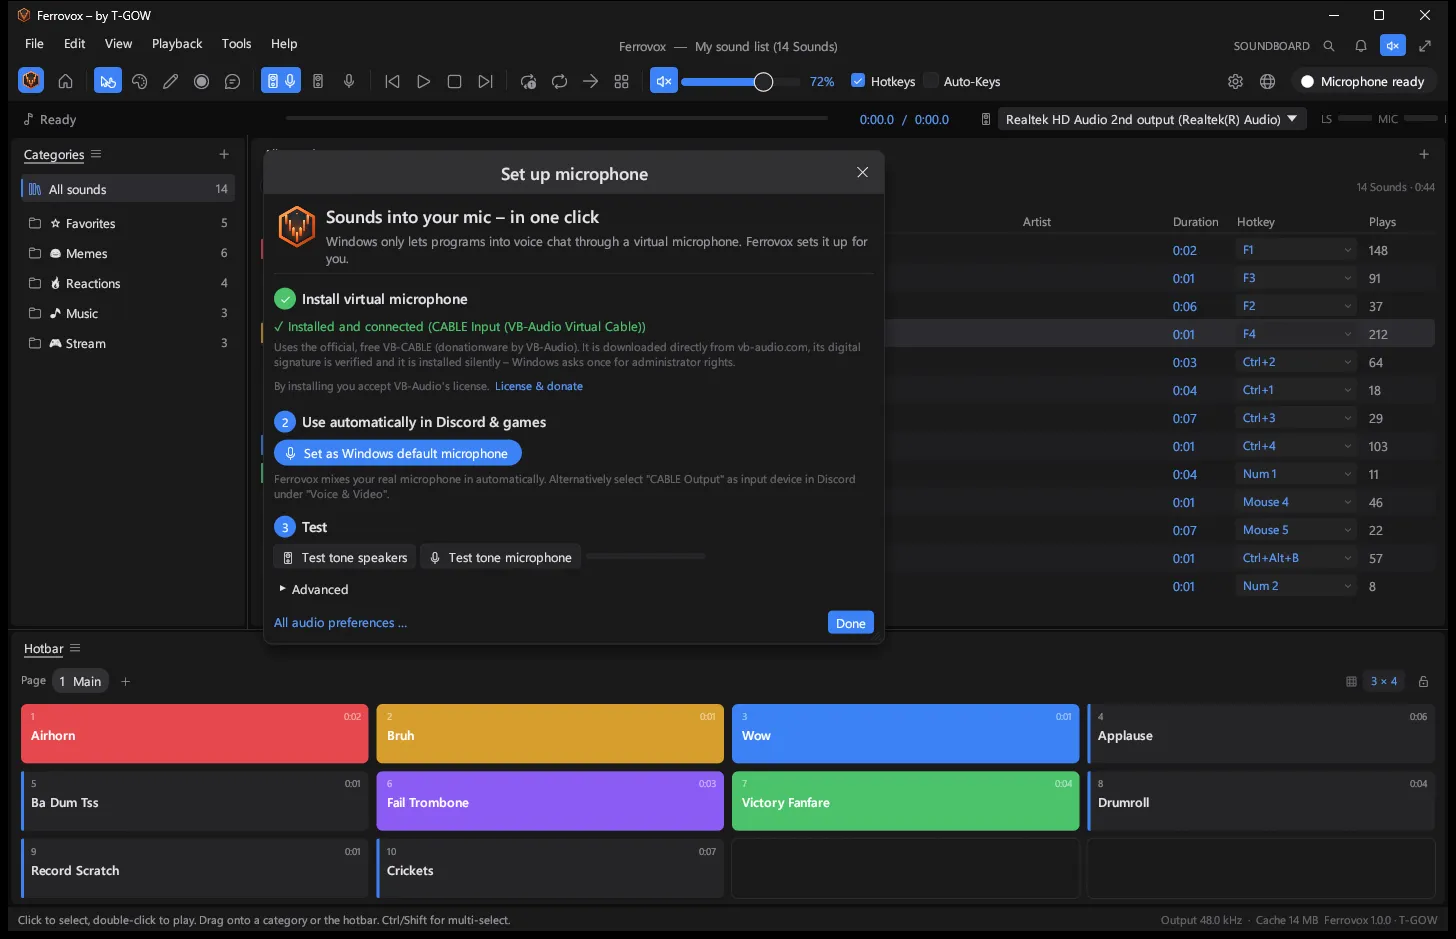Click the mute speaker icon beside volume
The height and width of the screenshot is (939, 1456).
(663, 82)
